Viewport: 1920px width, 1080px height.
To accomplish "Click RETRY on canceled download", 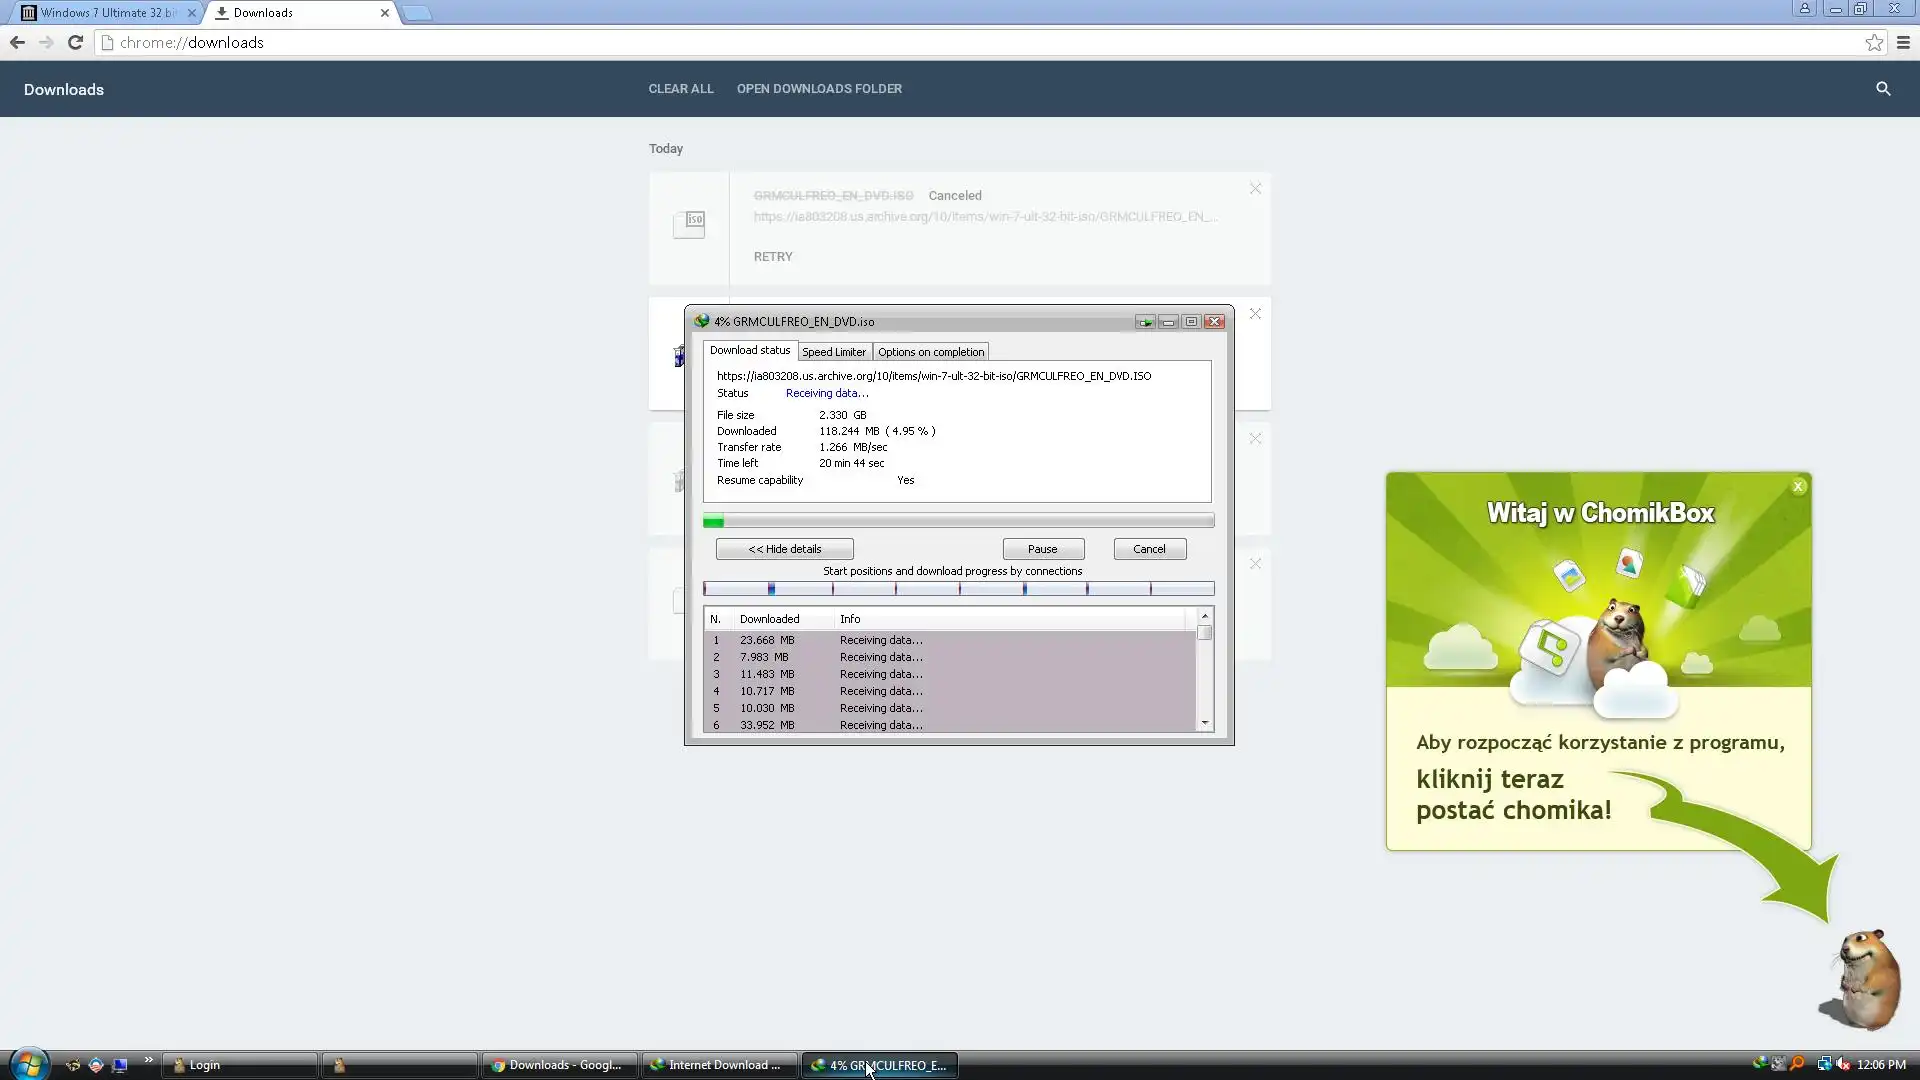I will [x=772, y=257].
